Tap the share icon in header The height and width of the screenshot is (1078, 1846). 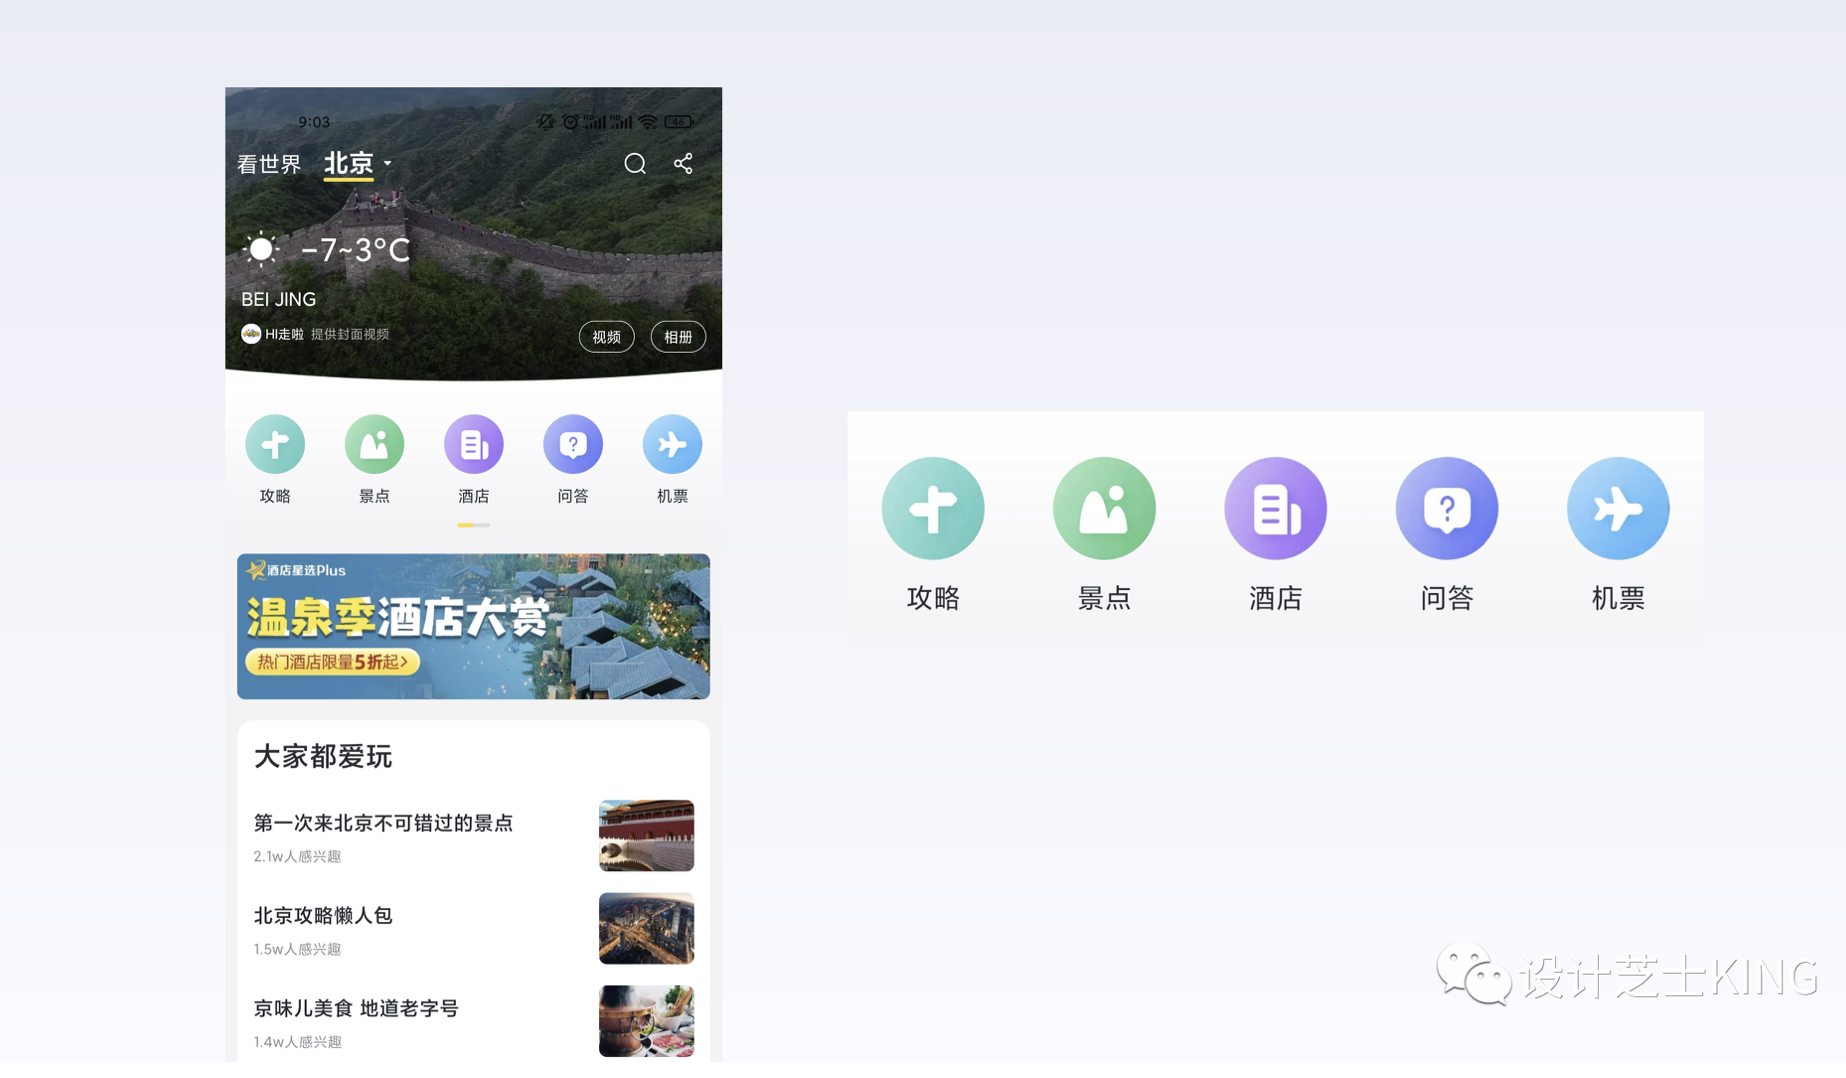(683, 164)
